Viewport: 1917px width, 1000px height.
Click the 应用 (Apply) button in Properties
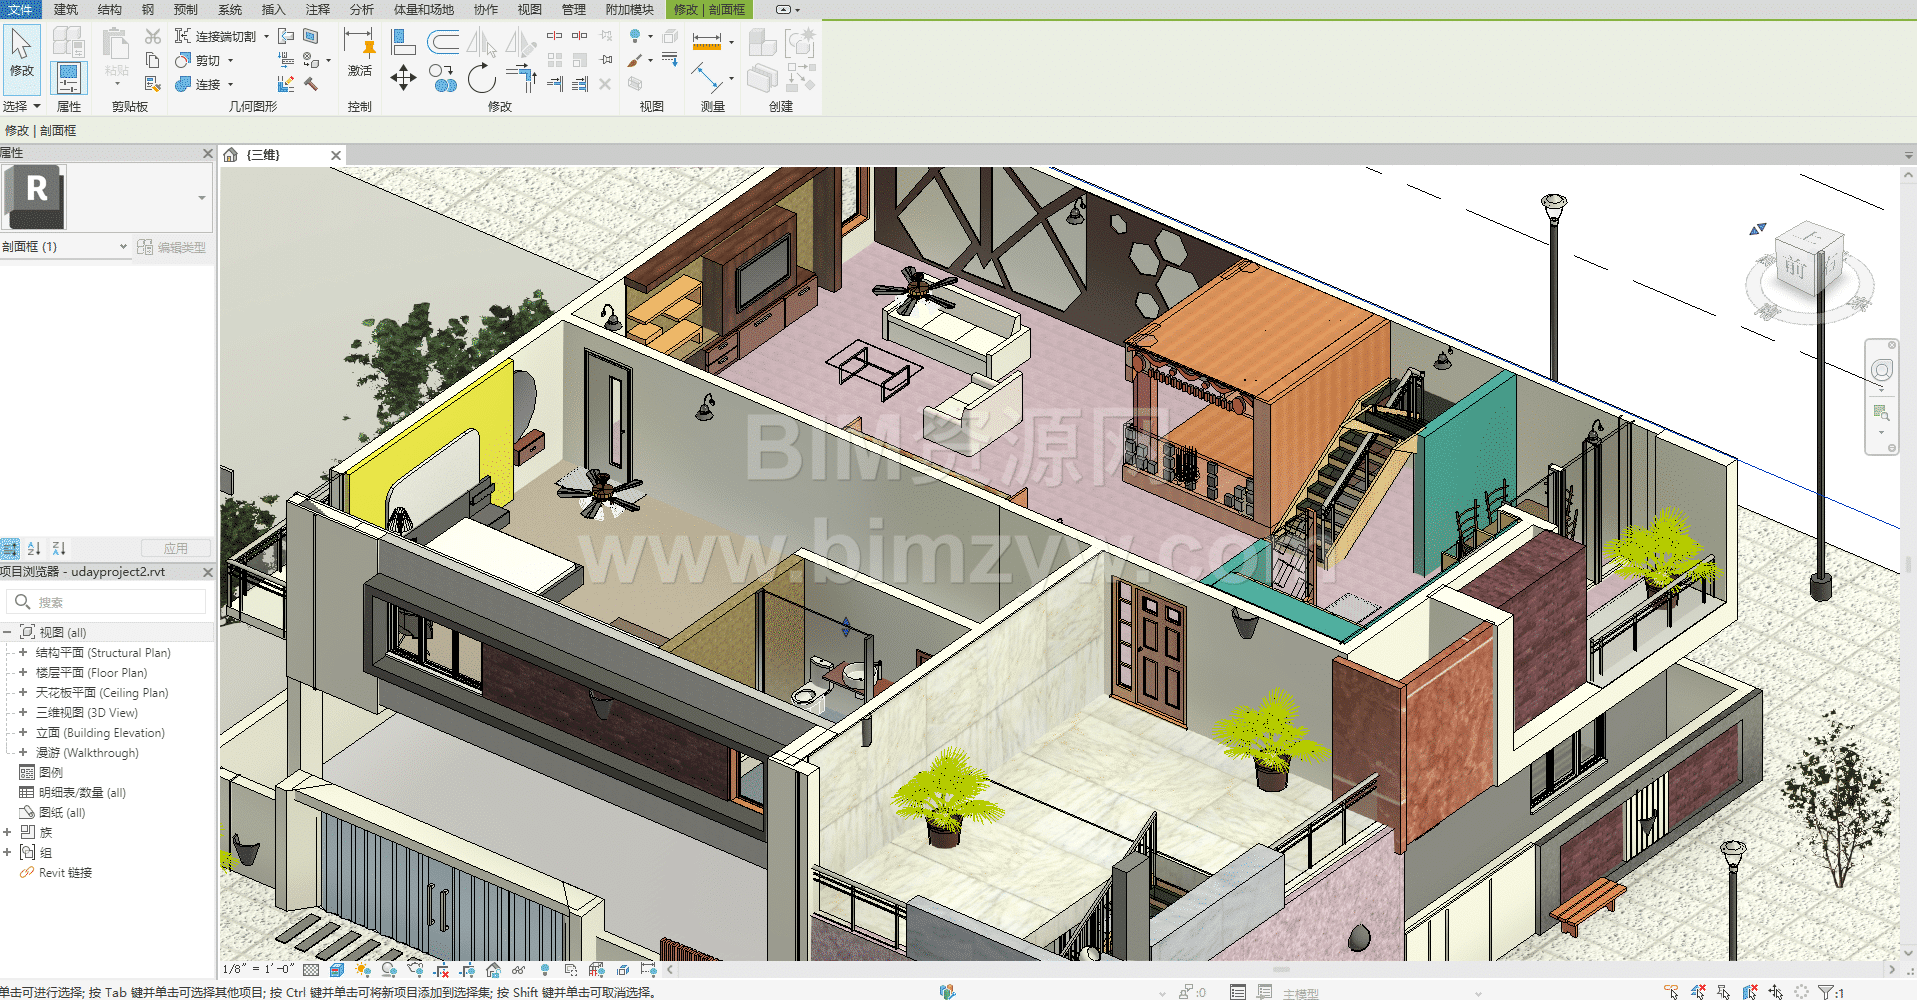point(176,548)
